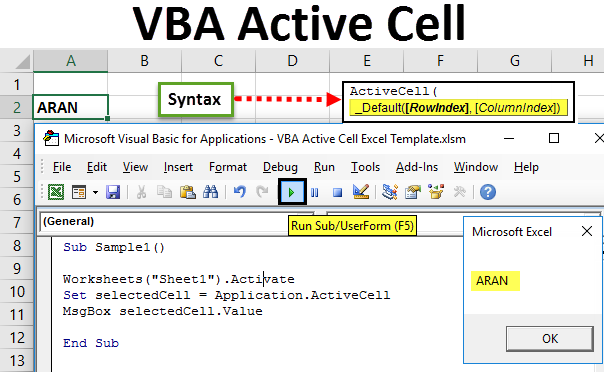This screenshot has height=372, width=604.
Task: Open the (General) object dropdown
Action: tap(178, 222)
